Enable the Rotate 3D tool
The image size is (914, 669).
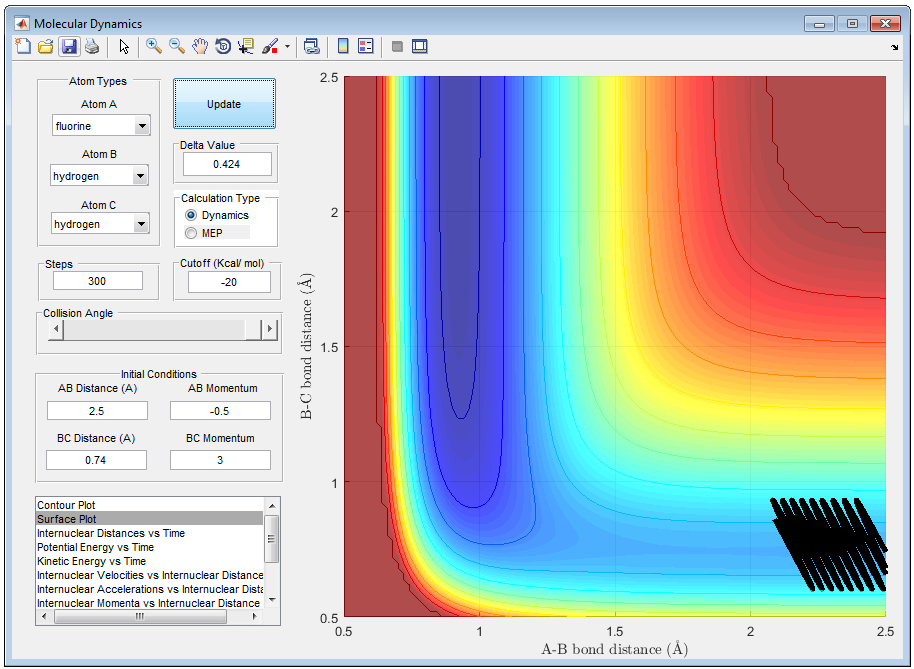223,46
